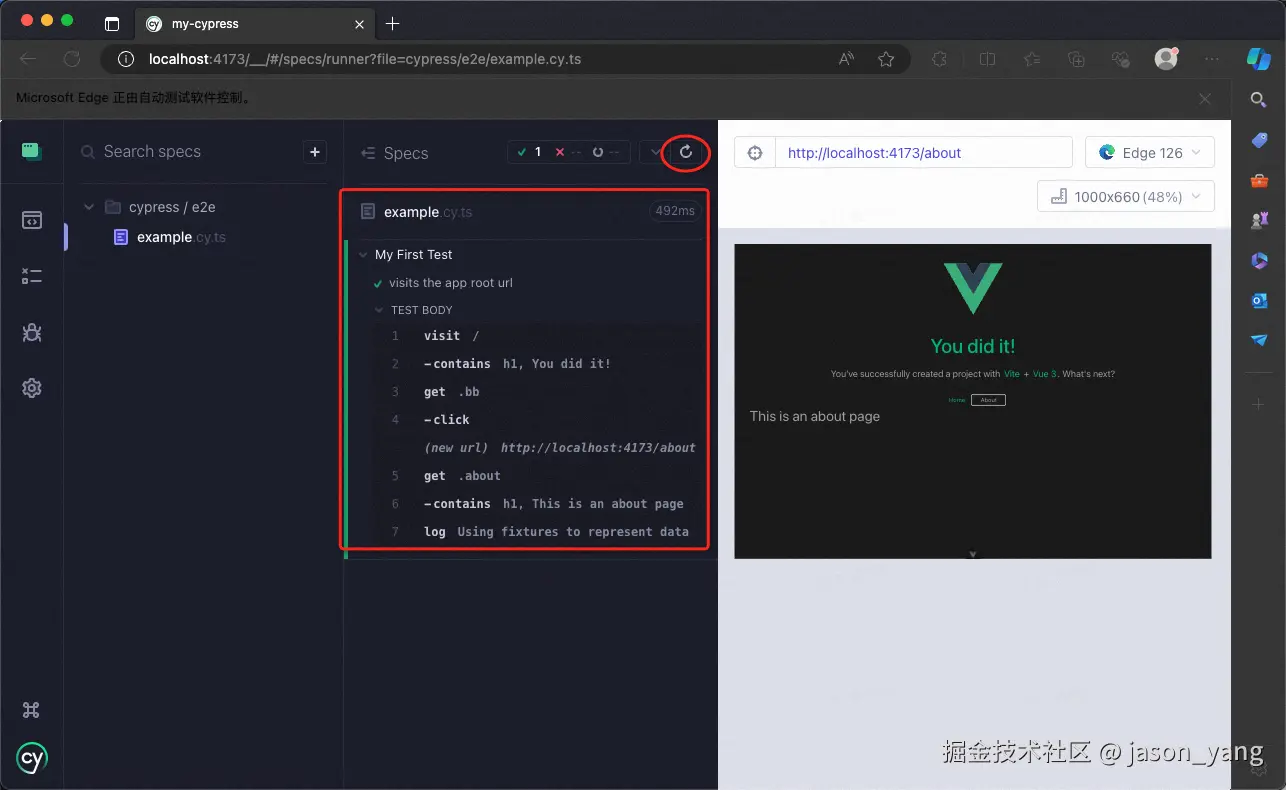Show keyboard shortcuts via command icon
This screenshot has width=1286, height=790.
coord(31,710)
